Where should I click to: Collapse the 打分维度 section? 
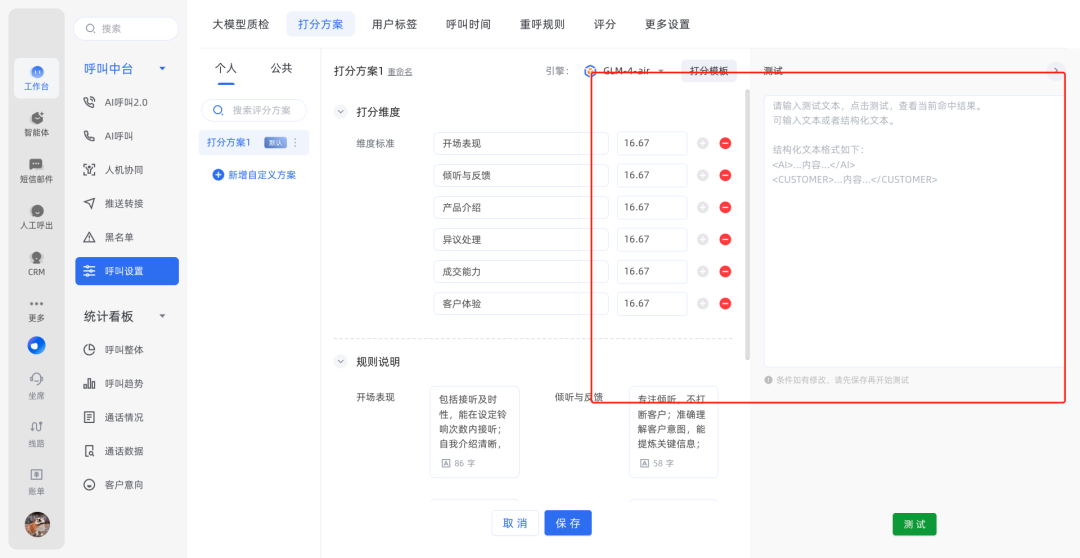click(x=341, y=112)
